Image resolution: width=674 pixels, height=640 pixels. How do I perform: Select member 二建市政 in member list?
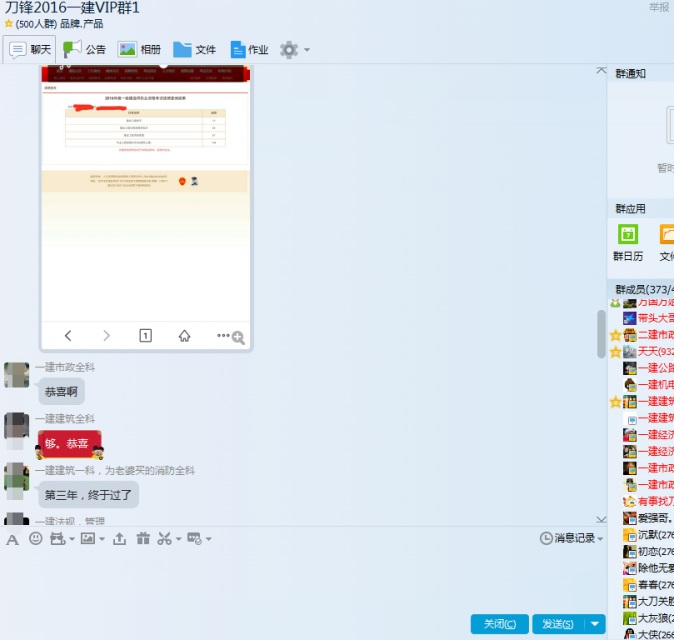click(648, 335)
